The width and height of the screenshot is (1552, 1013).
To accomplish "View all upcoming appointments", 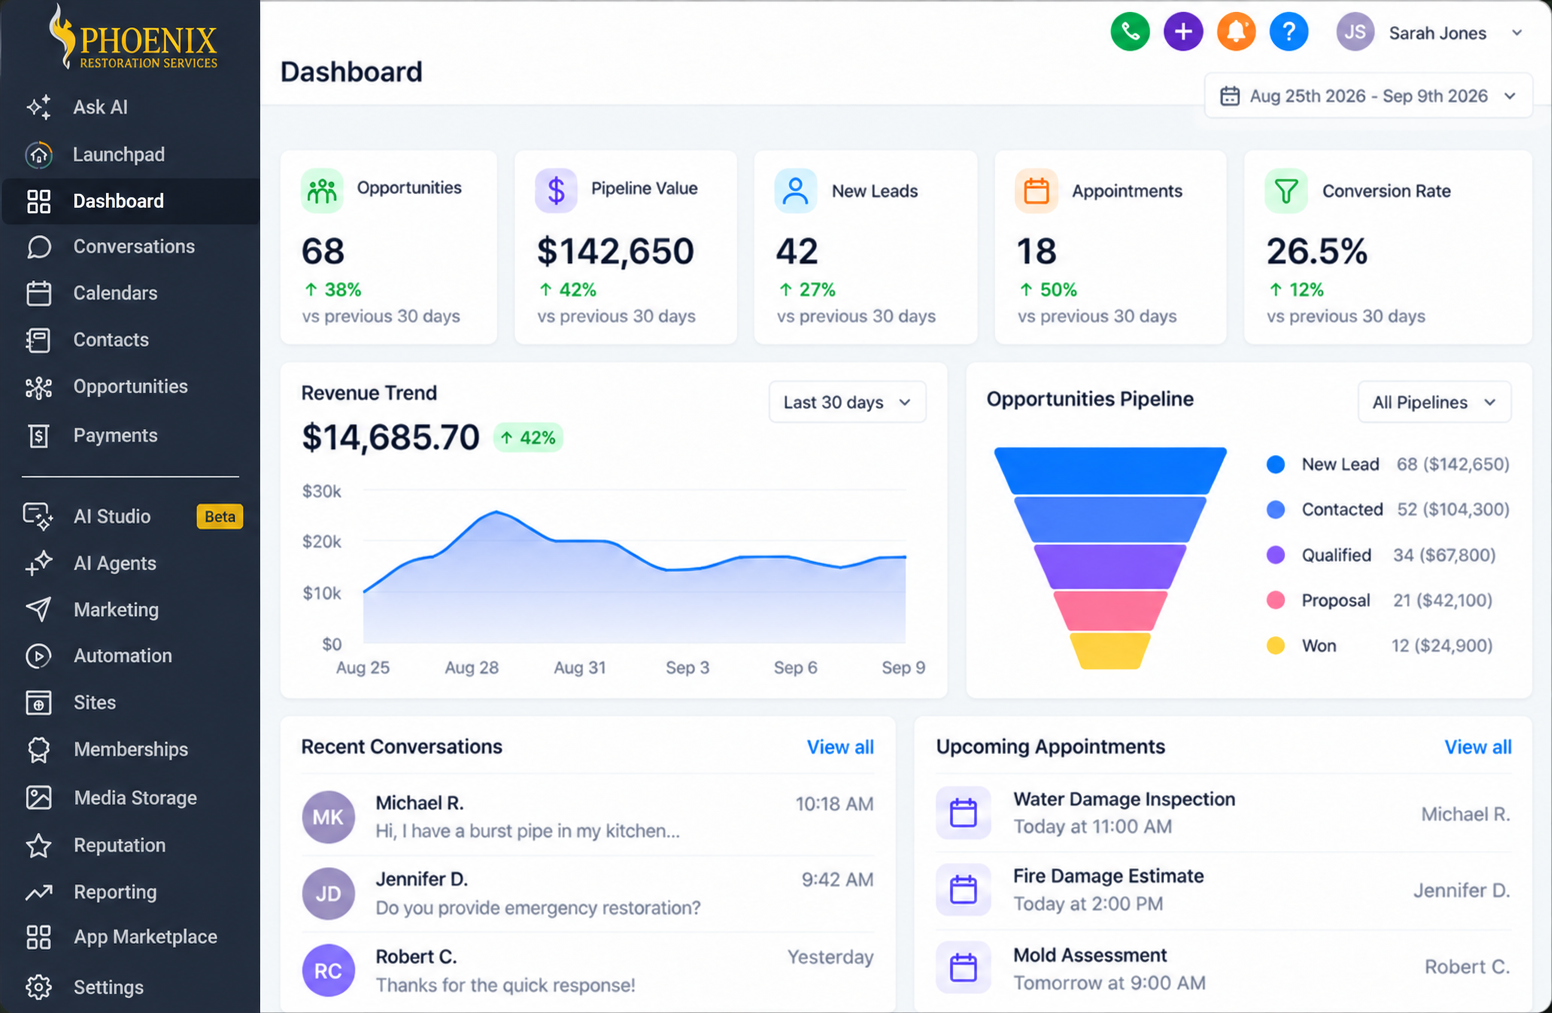I will click(1477, 747).
